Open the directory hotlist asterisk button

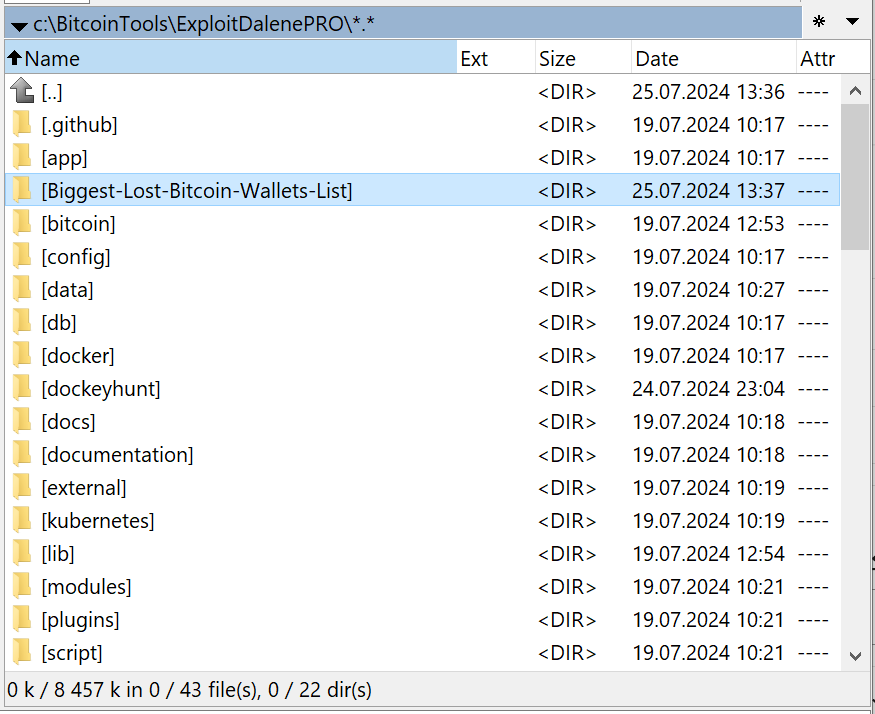click(819, 22)
